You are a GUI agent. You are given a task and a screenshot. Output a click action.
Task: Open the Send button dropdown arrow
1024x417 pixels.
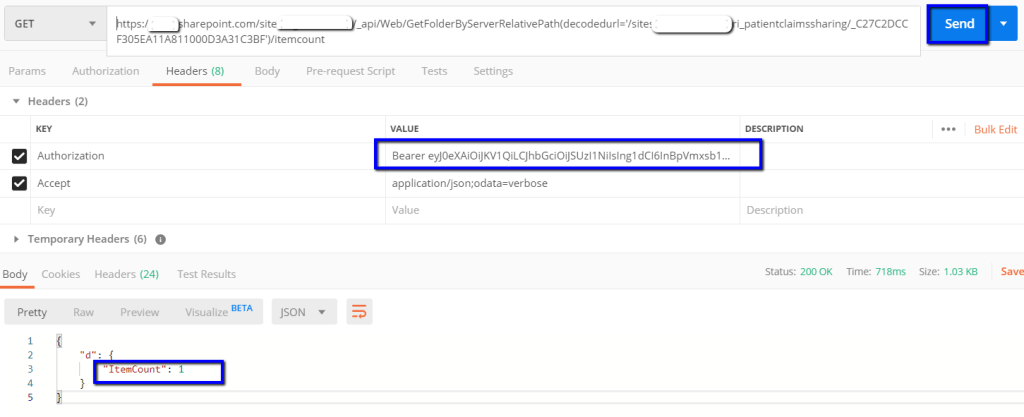click(1004, 24)
